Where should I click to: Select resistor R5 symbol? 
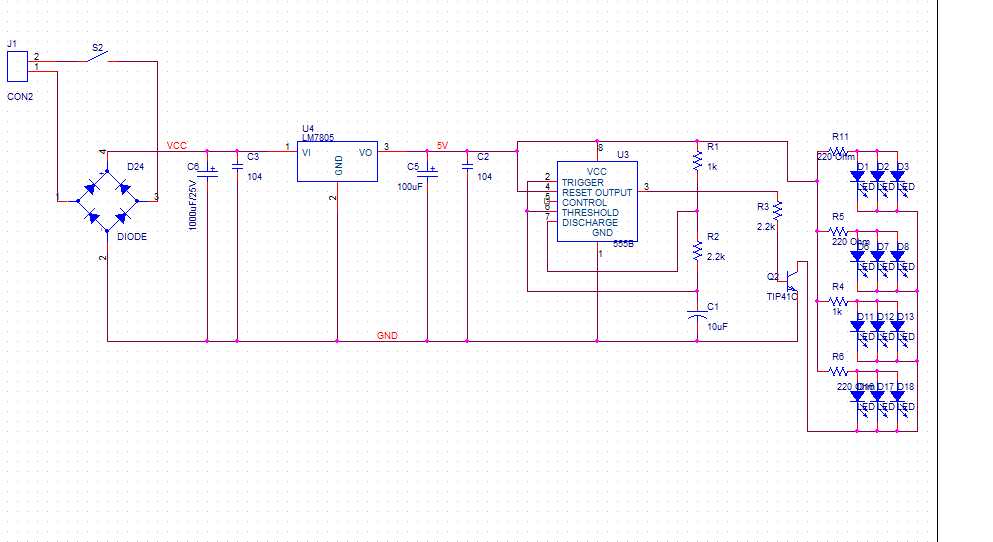837,231
